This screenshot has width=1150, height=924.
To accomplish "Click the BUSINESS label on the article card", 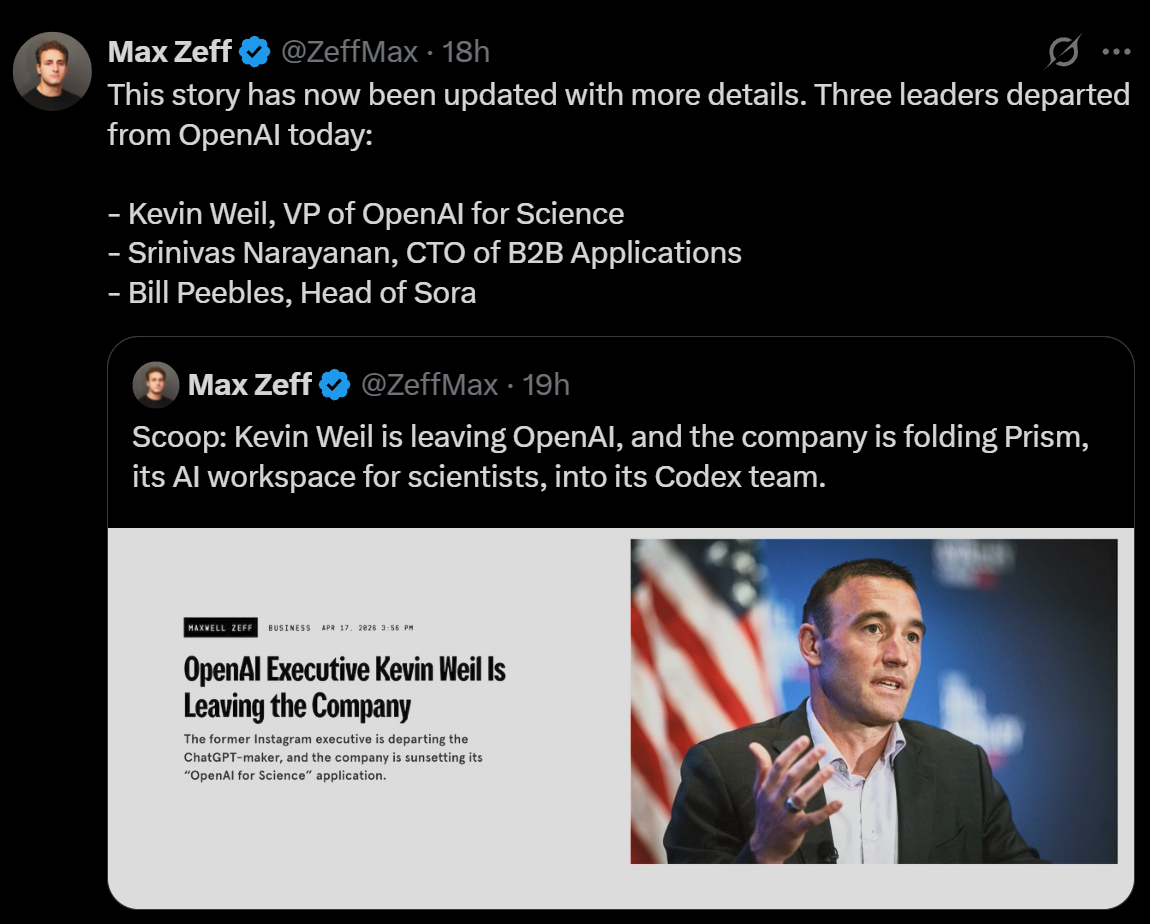I will [x=290, y=627].
